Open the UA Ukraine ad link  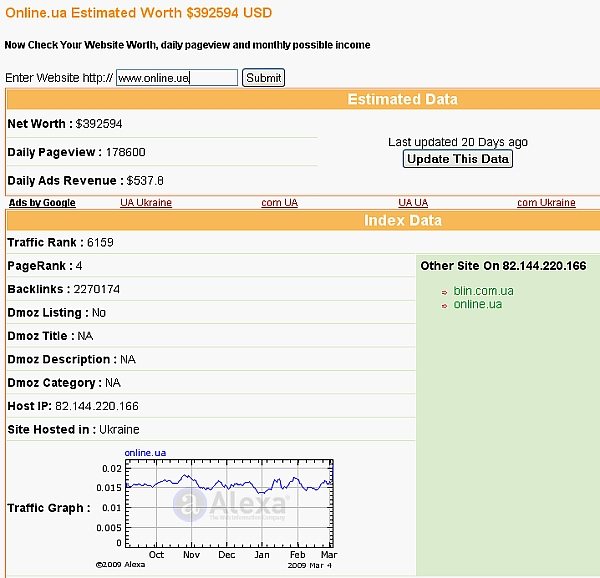146,203
